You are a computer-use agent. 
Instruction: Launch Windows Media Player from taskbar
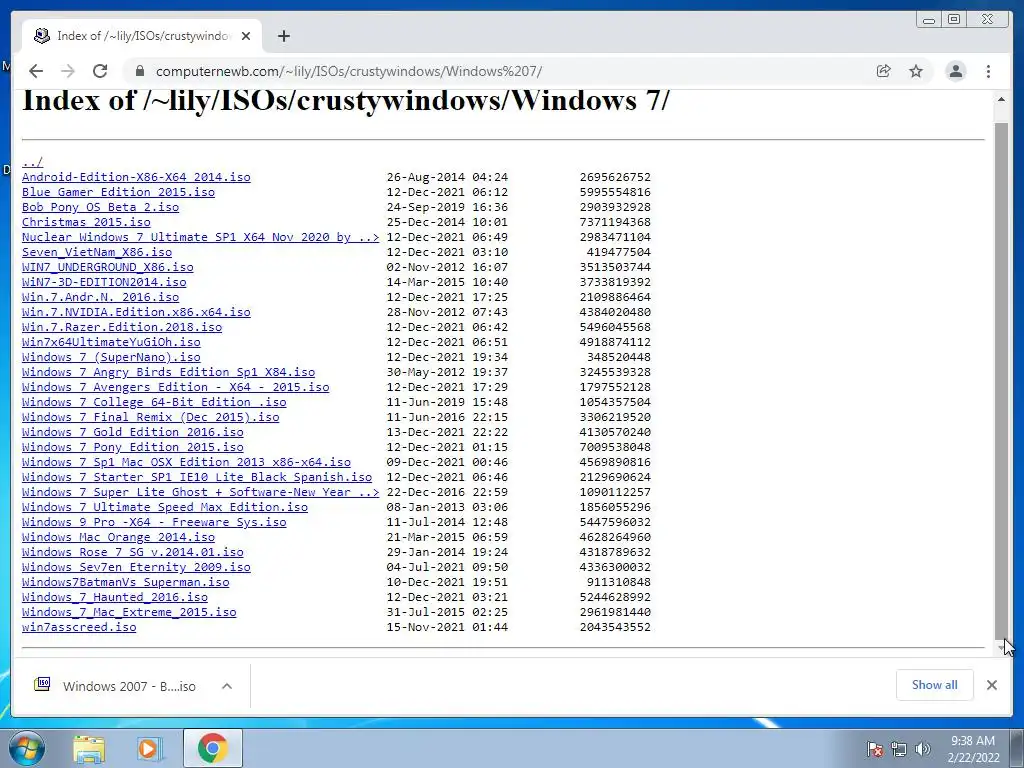[150, 748]
